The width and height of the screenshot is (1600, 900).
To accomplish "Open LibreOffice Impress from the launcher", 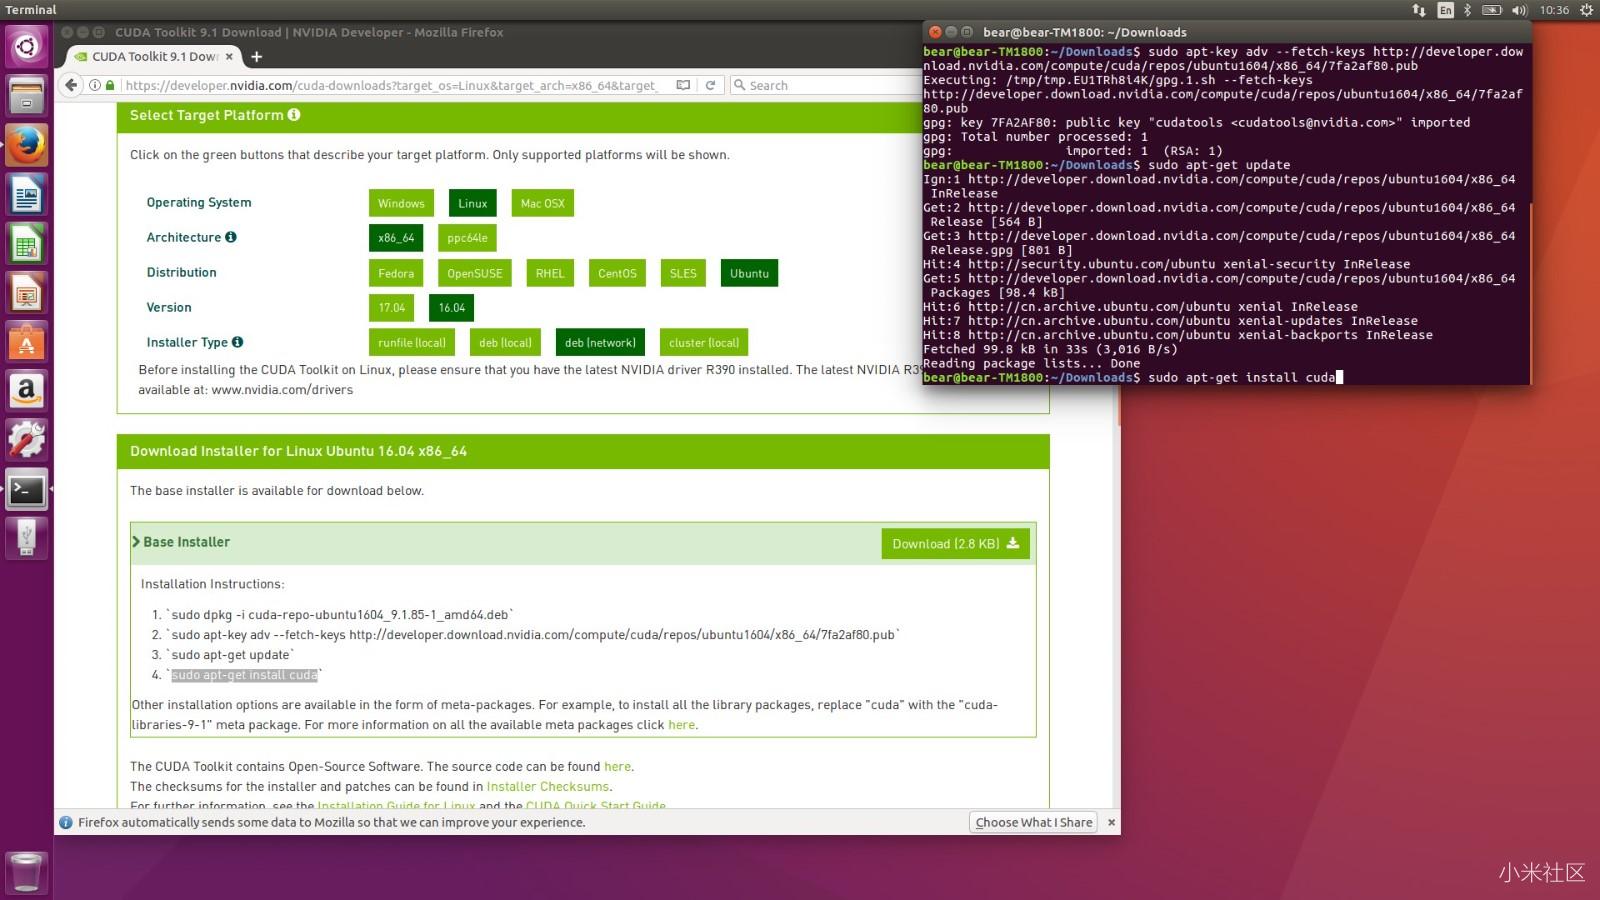I will [x=26, y=292].
